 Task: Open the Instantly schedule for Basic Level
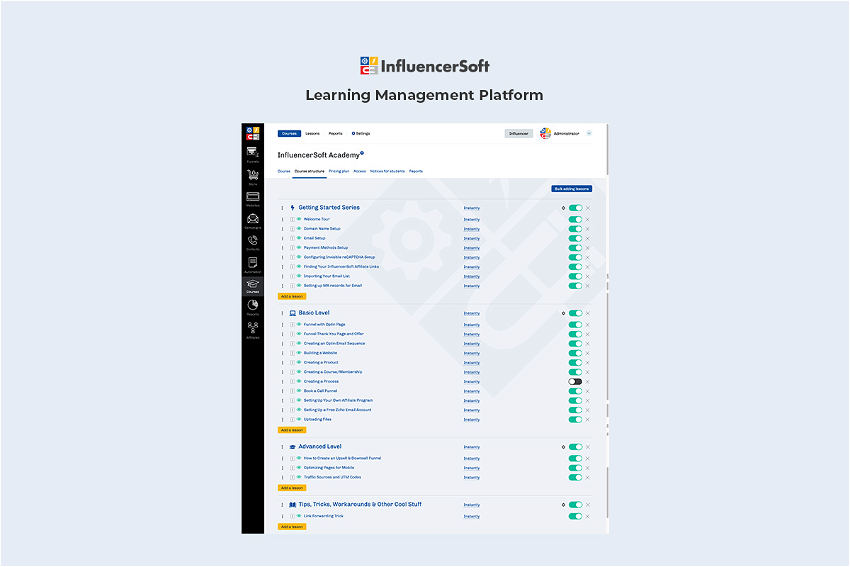tap(471, 313)
